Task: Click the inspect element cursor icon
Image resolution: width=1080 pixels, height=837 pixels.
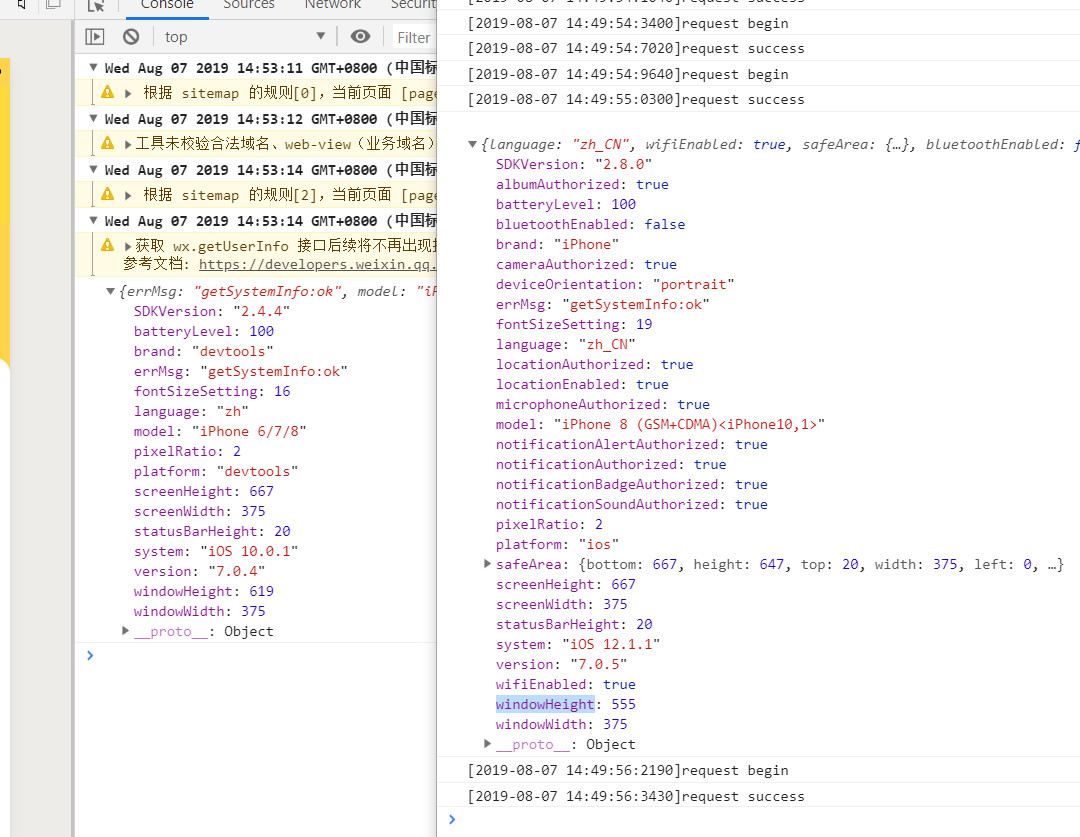Action: pyautogui.click(x=96, y=6)
